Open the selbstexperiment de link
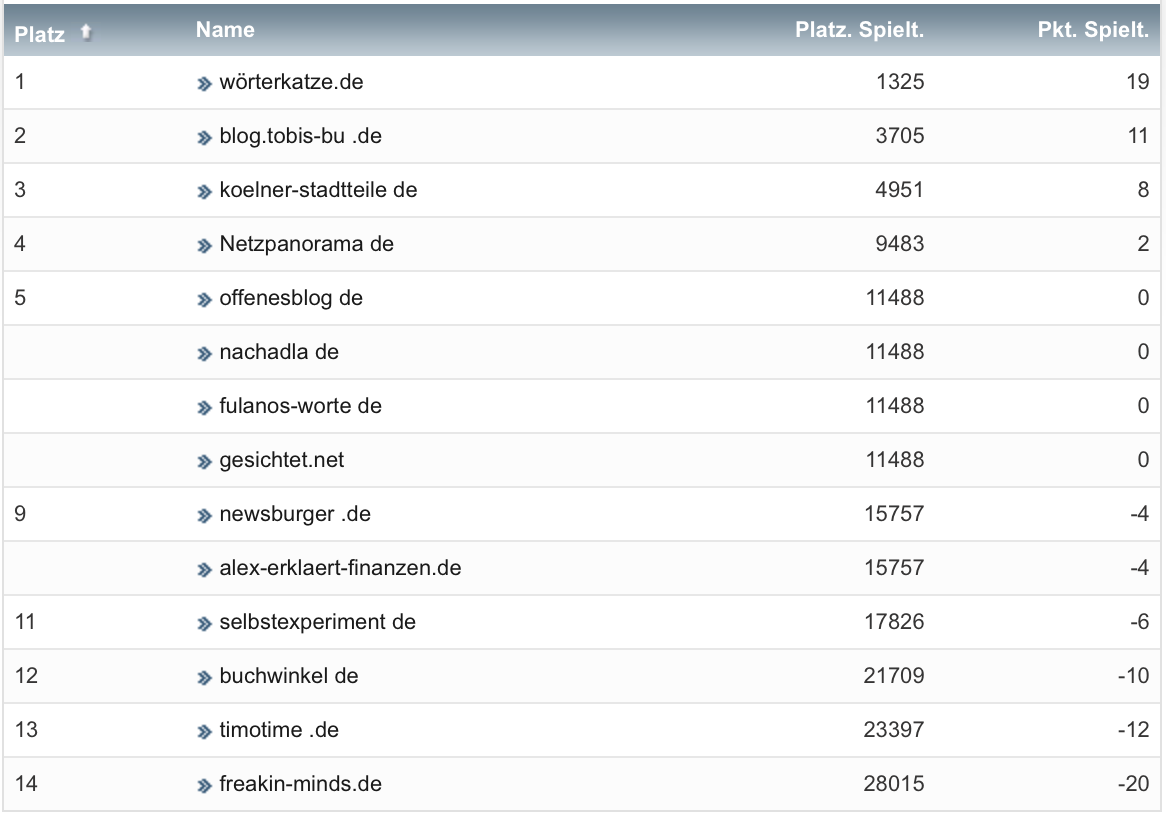 318,623
